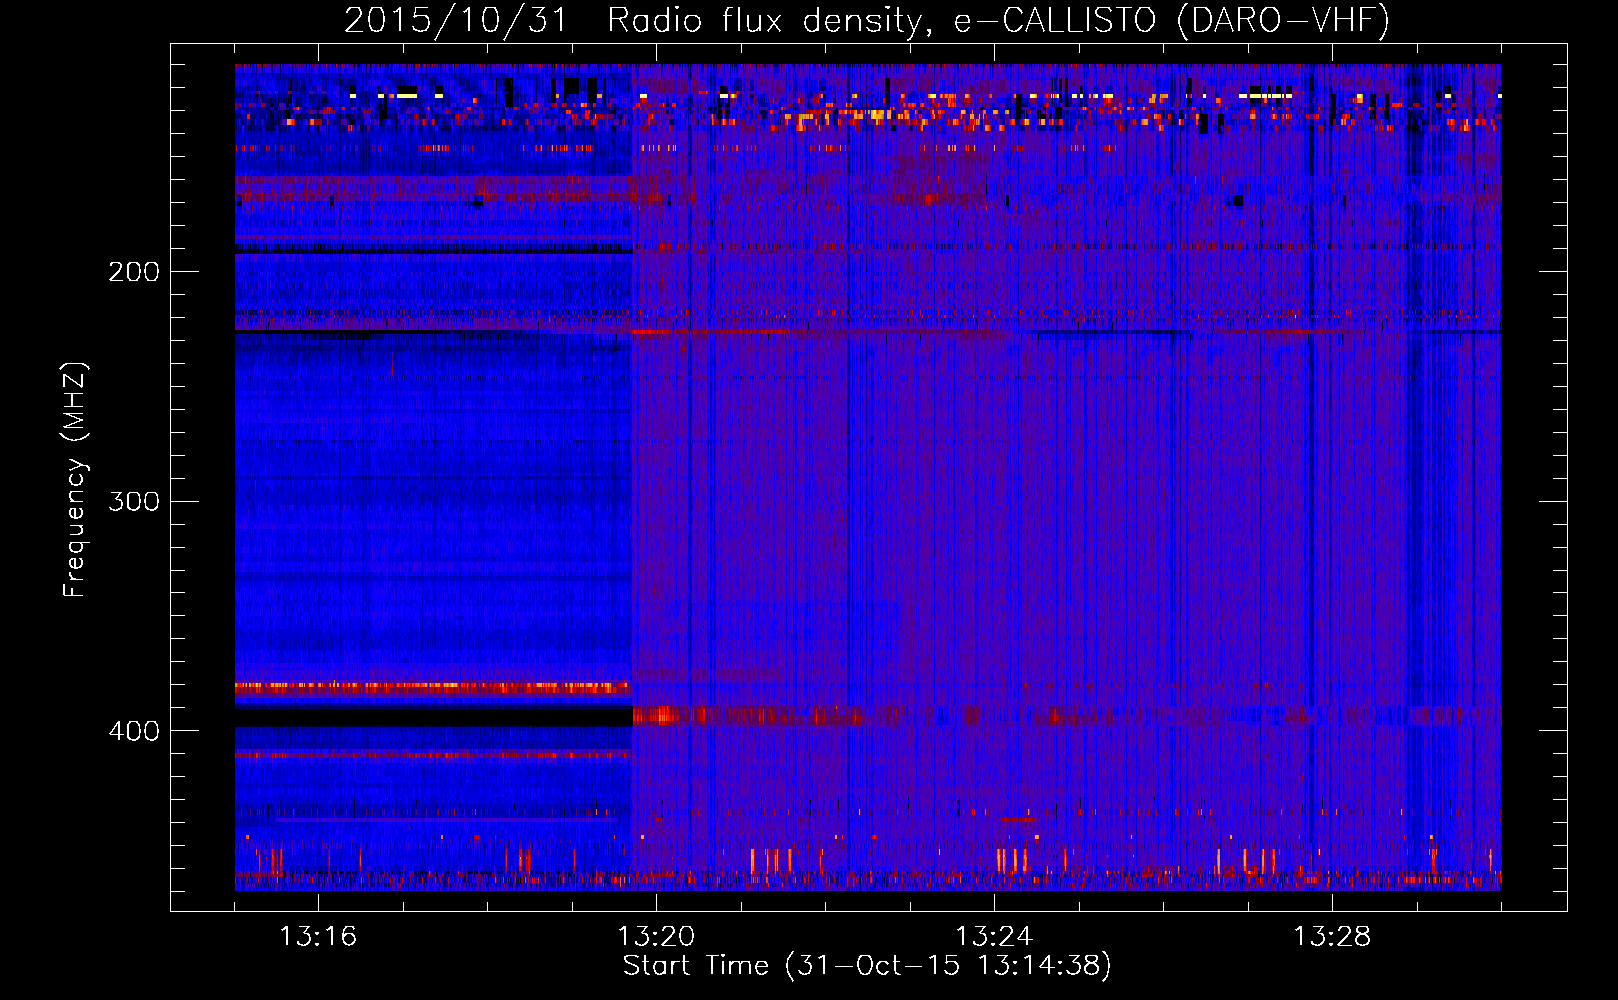Click the plot title 'Radio flux density, e-CALLISTO (DARO-VHF)'
This screenshot has width=1618, height=1000.
tap(998, 20)
